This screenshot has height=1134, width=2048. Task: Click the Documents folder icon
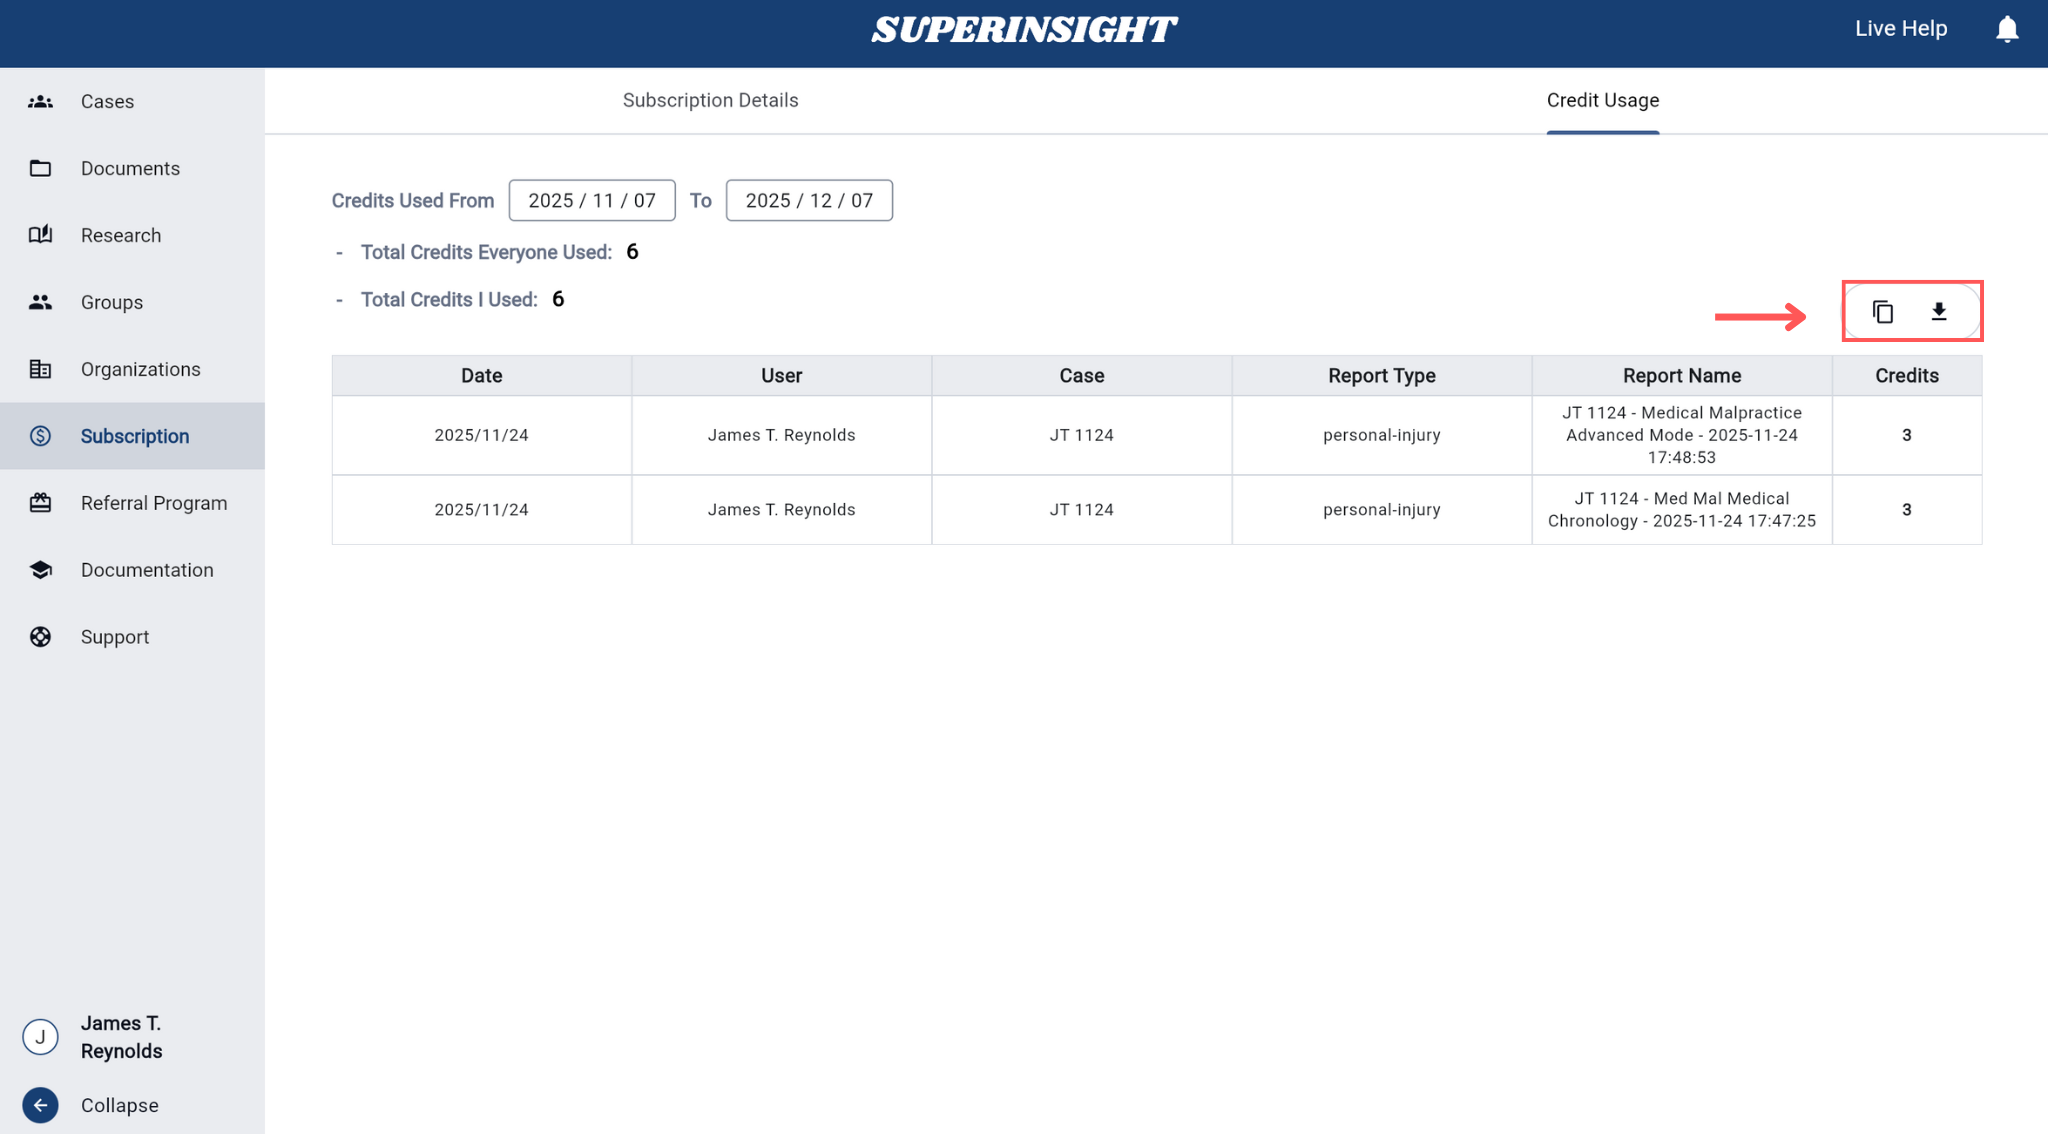40,168
